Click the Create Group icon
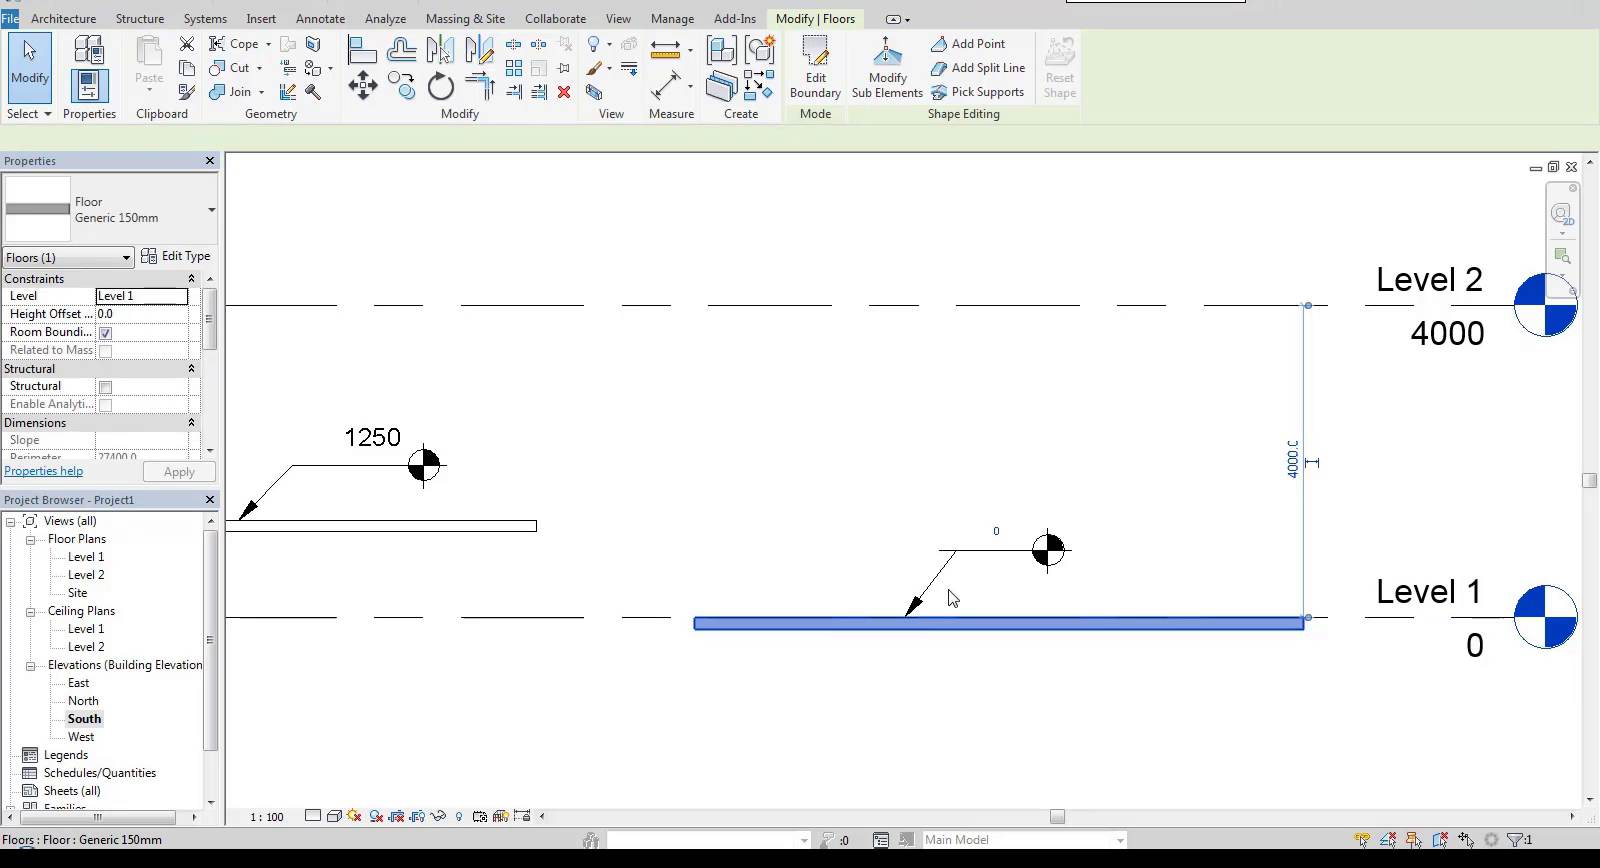This screenshot has height=868, width=1600. 760,49
